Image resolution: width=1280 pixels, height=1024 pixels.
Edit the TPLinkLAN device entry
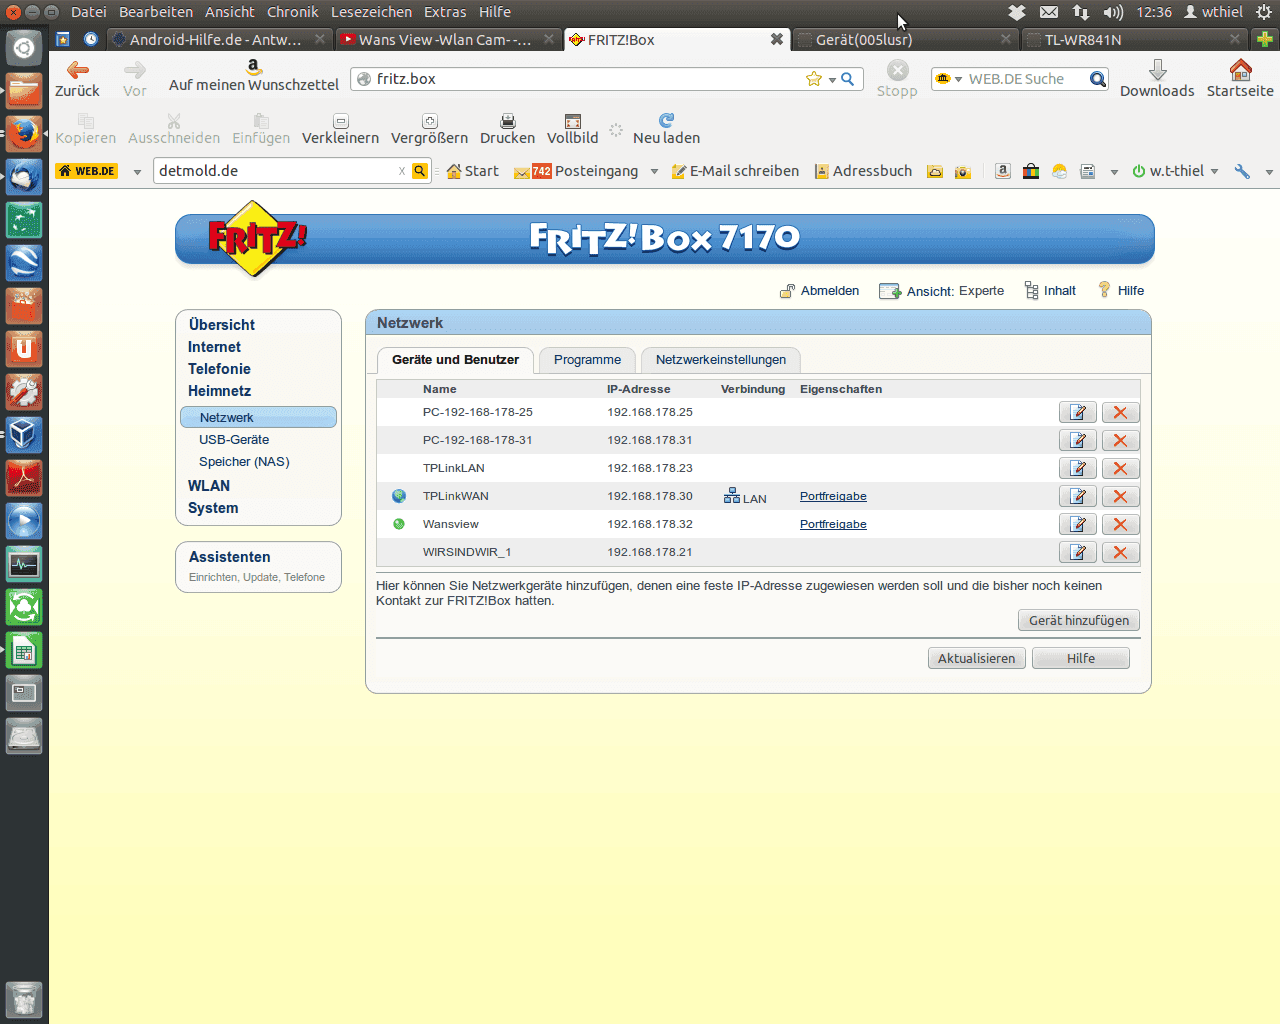[x=1078, y=468]
